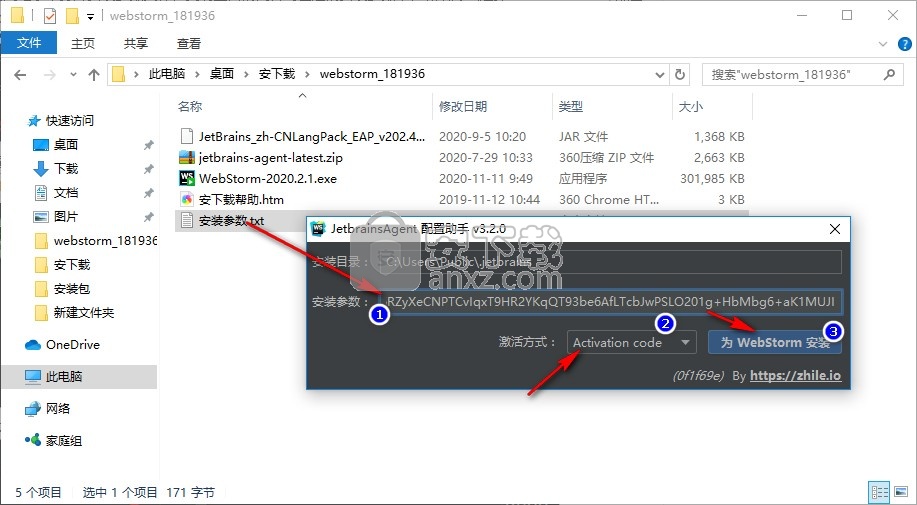Select 安装参数.txt file
917x505 pixels.
click(x=232, y=220)
